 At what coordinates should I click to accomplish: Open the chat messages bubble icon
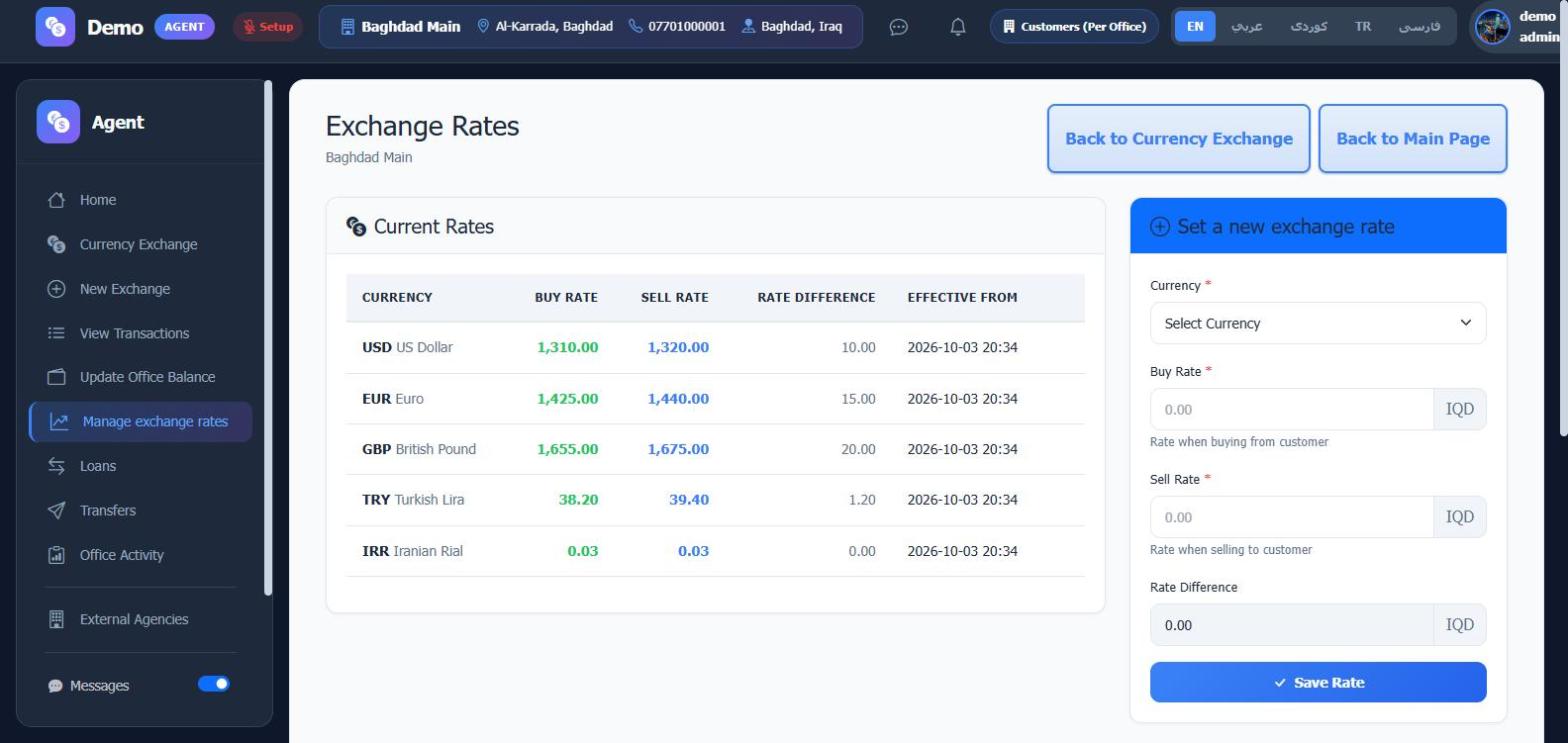coord(898,27)
